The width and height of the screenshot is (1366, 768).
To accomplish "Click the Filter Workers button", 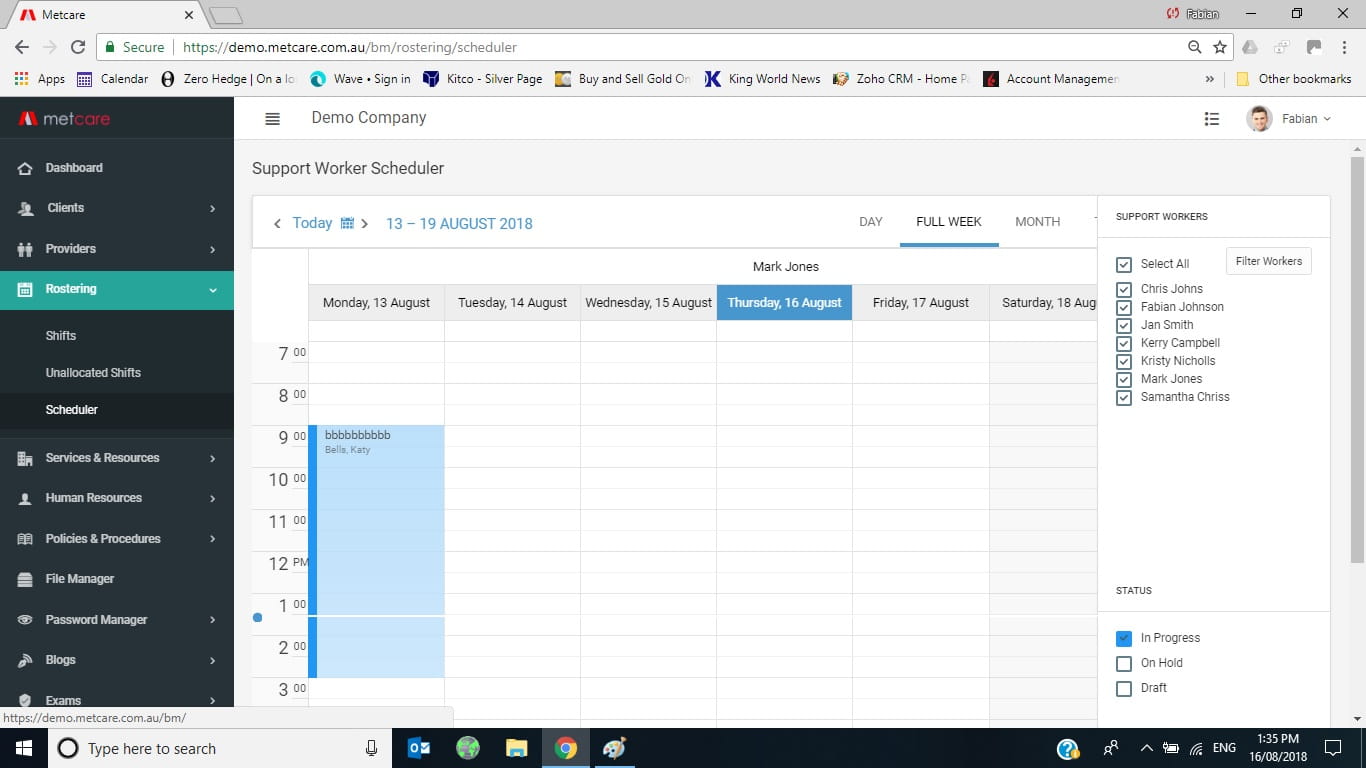I will (1268, 261).
